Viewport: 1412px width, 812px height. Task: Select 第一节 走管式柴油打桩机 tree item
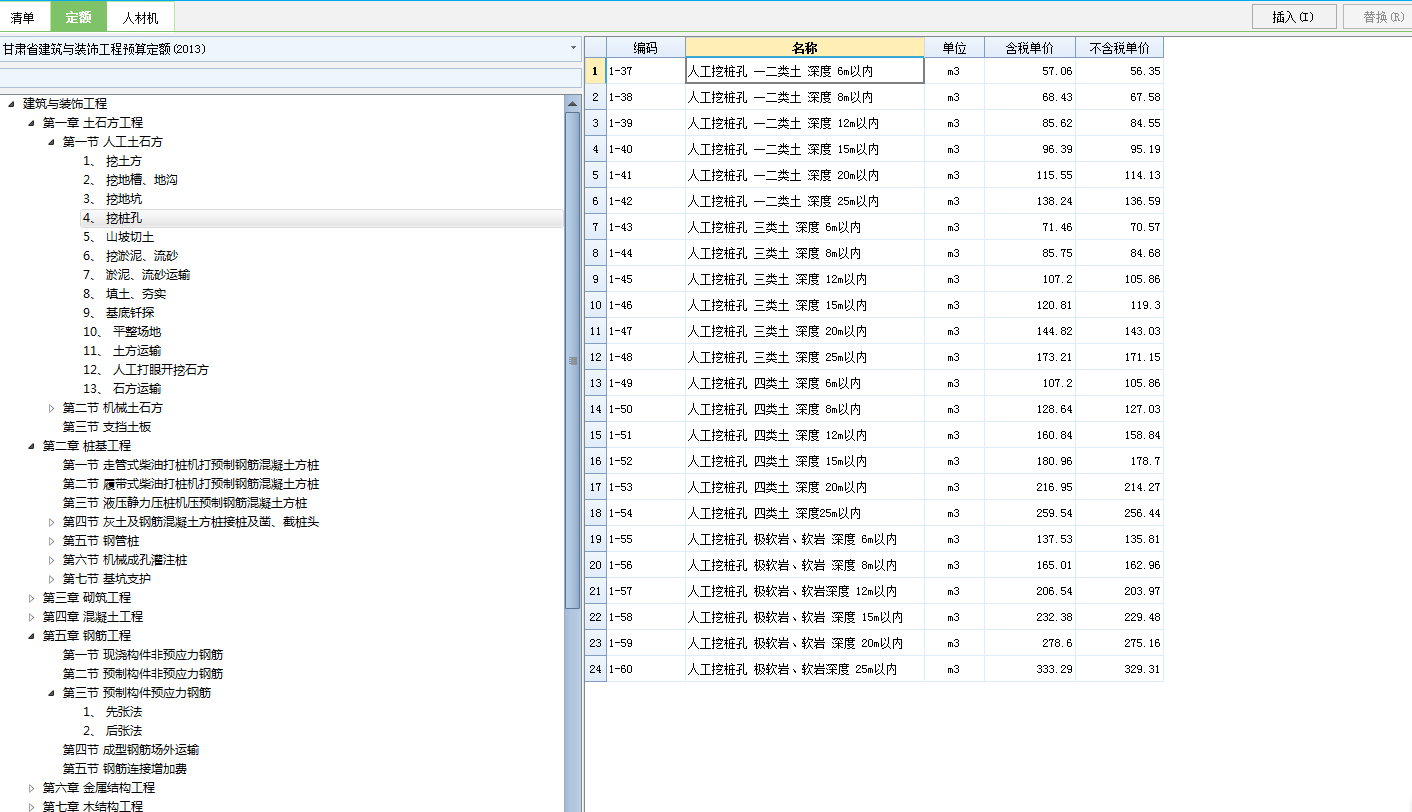(191, 465)
